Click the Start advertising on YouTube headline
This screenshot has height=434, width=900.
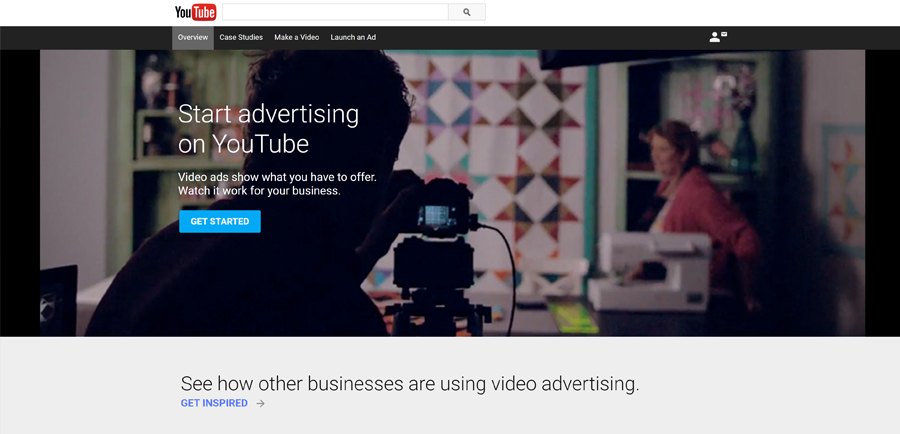268,129
